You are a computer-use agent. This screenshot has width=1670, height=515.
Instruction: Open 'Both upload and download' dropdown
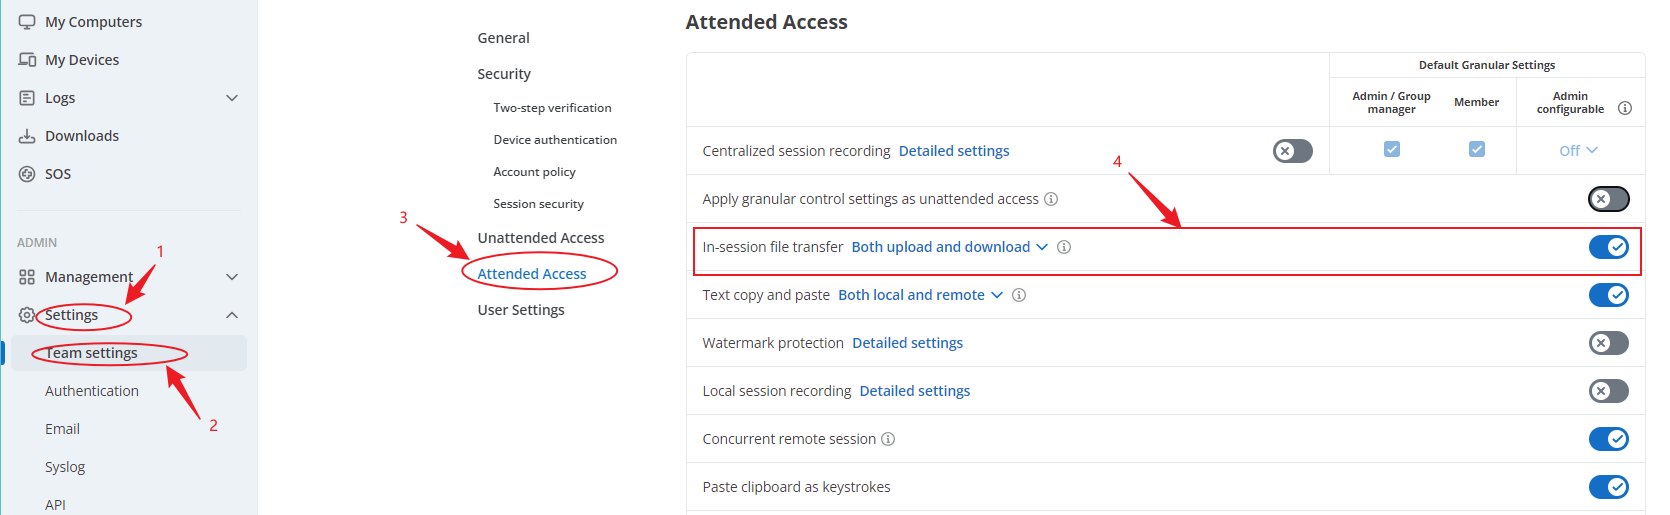pos(949,247)
